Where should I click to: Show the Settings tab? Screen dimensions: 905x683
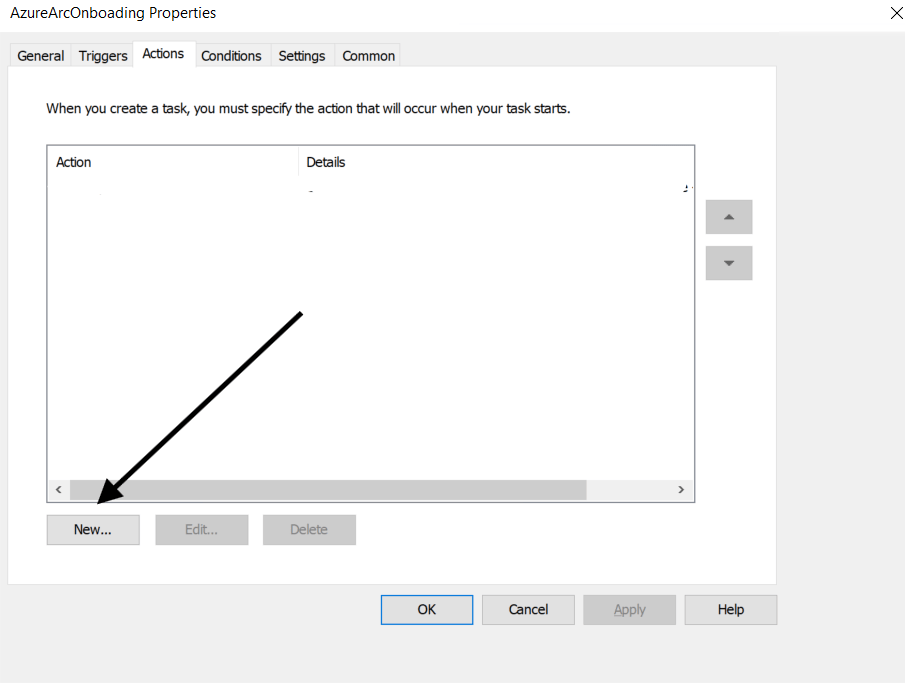(302, 56)
